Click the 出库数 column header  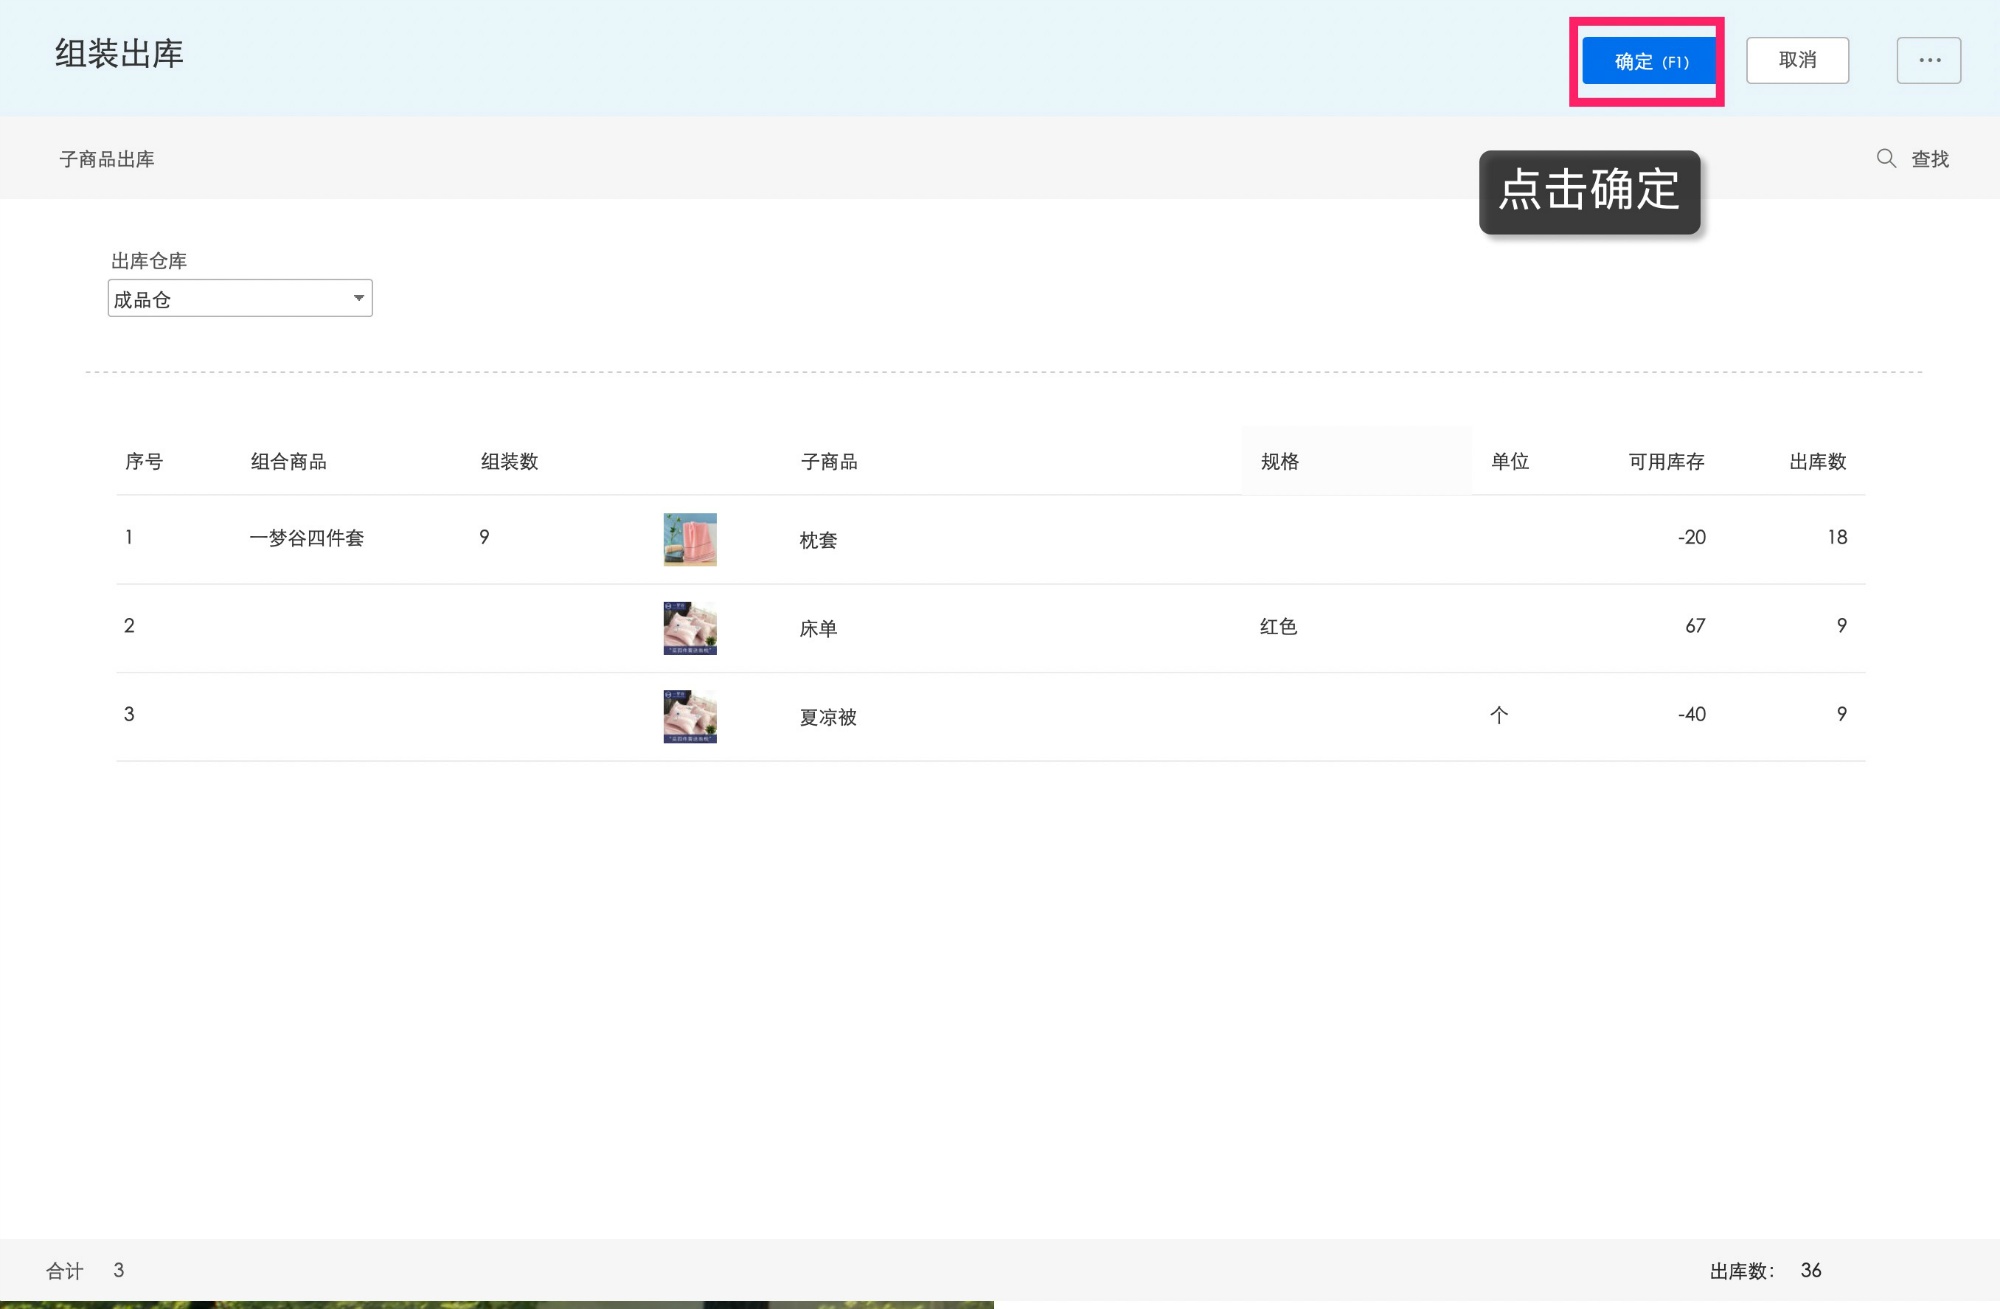[x=1817, y=461]
